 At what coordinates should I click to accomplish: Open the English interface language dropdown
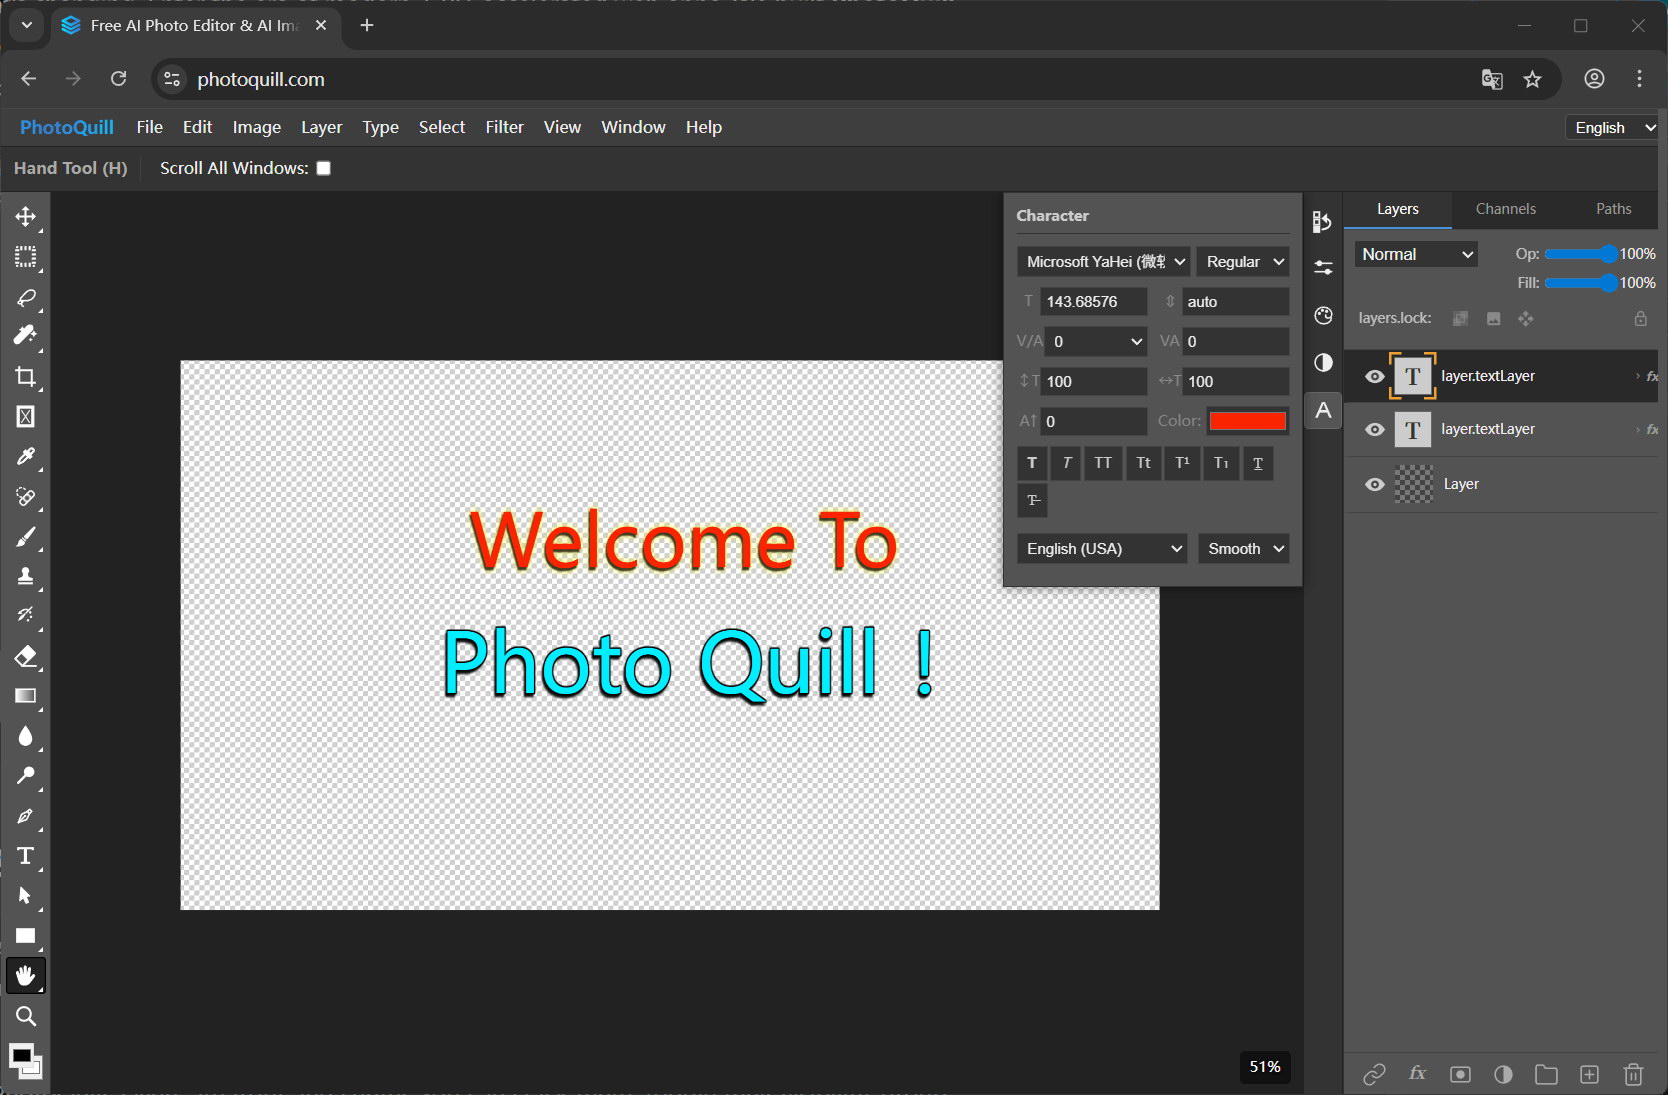[1612, 127]
